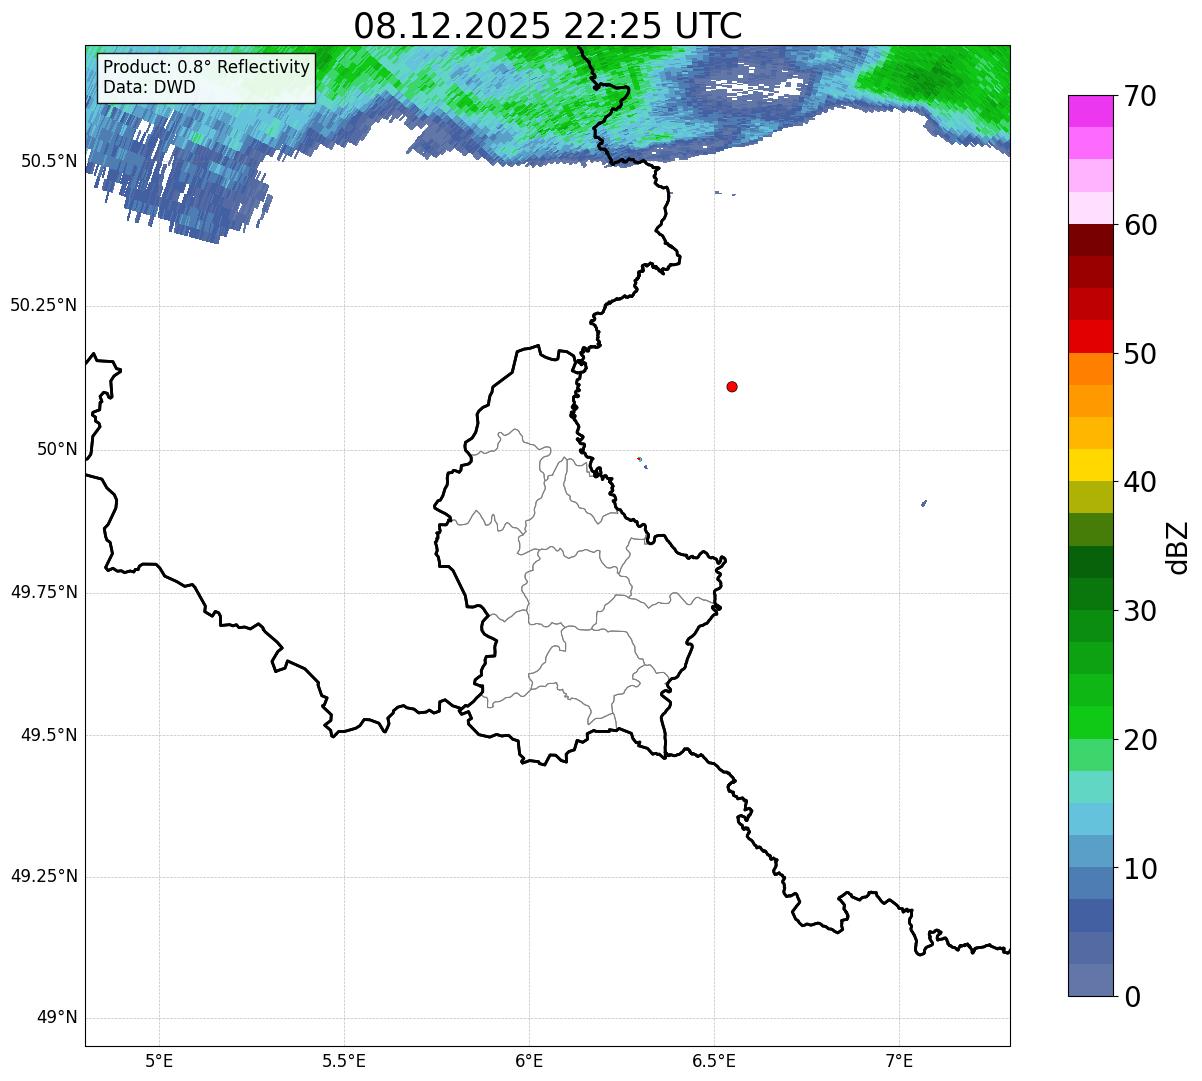The image size is (1202, 1081).
Task: Click the red station marker dot
Action: (x=732, y=386)
